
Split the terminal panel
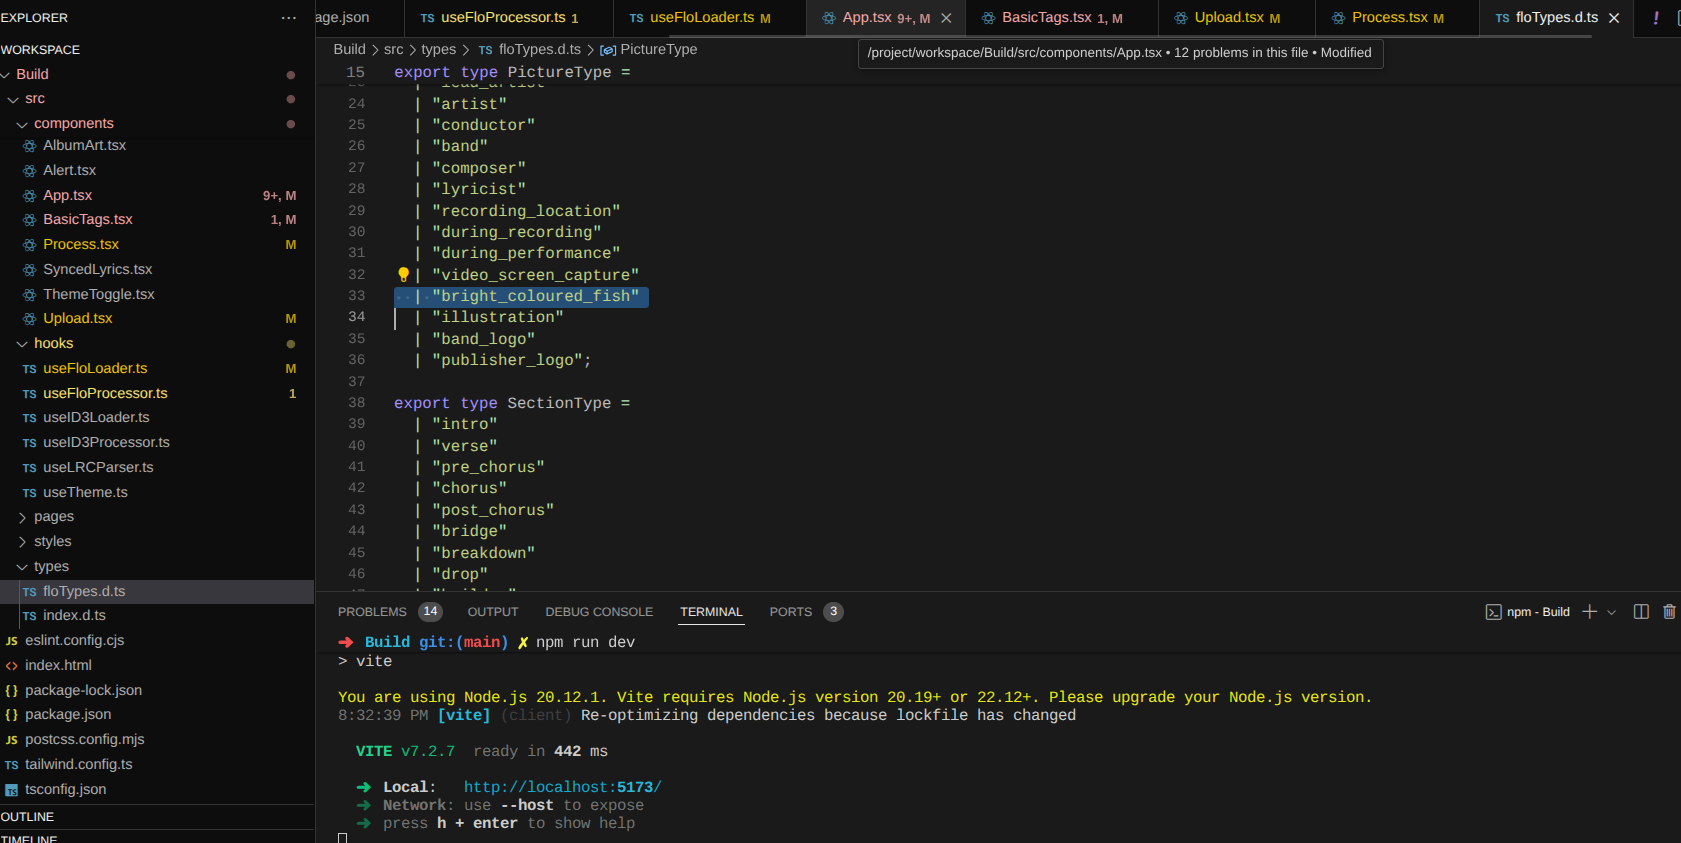point(1641,612)
